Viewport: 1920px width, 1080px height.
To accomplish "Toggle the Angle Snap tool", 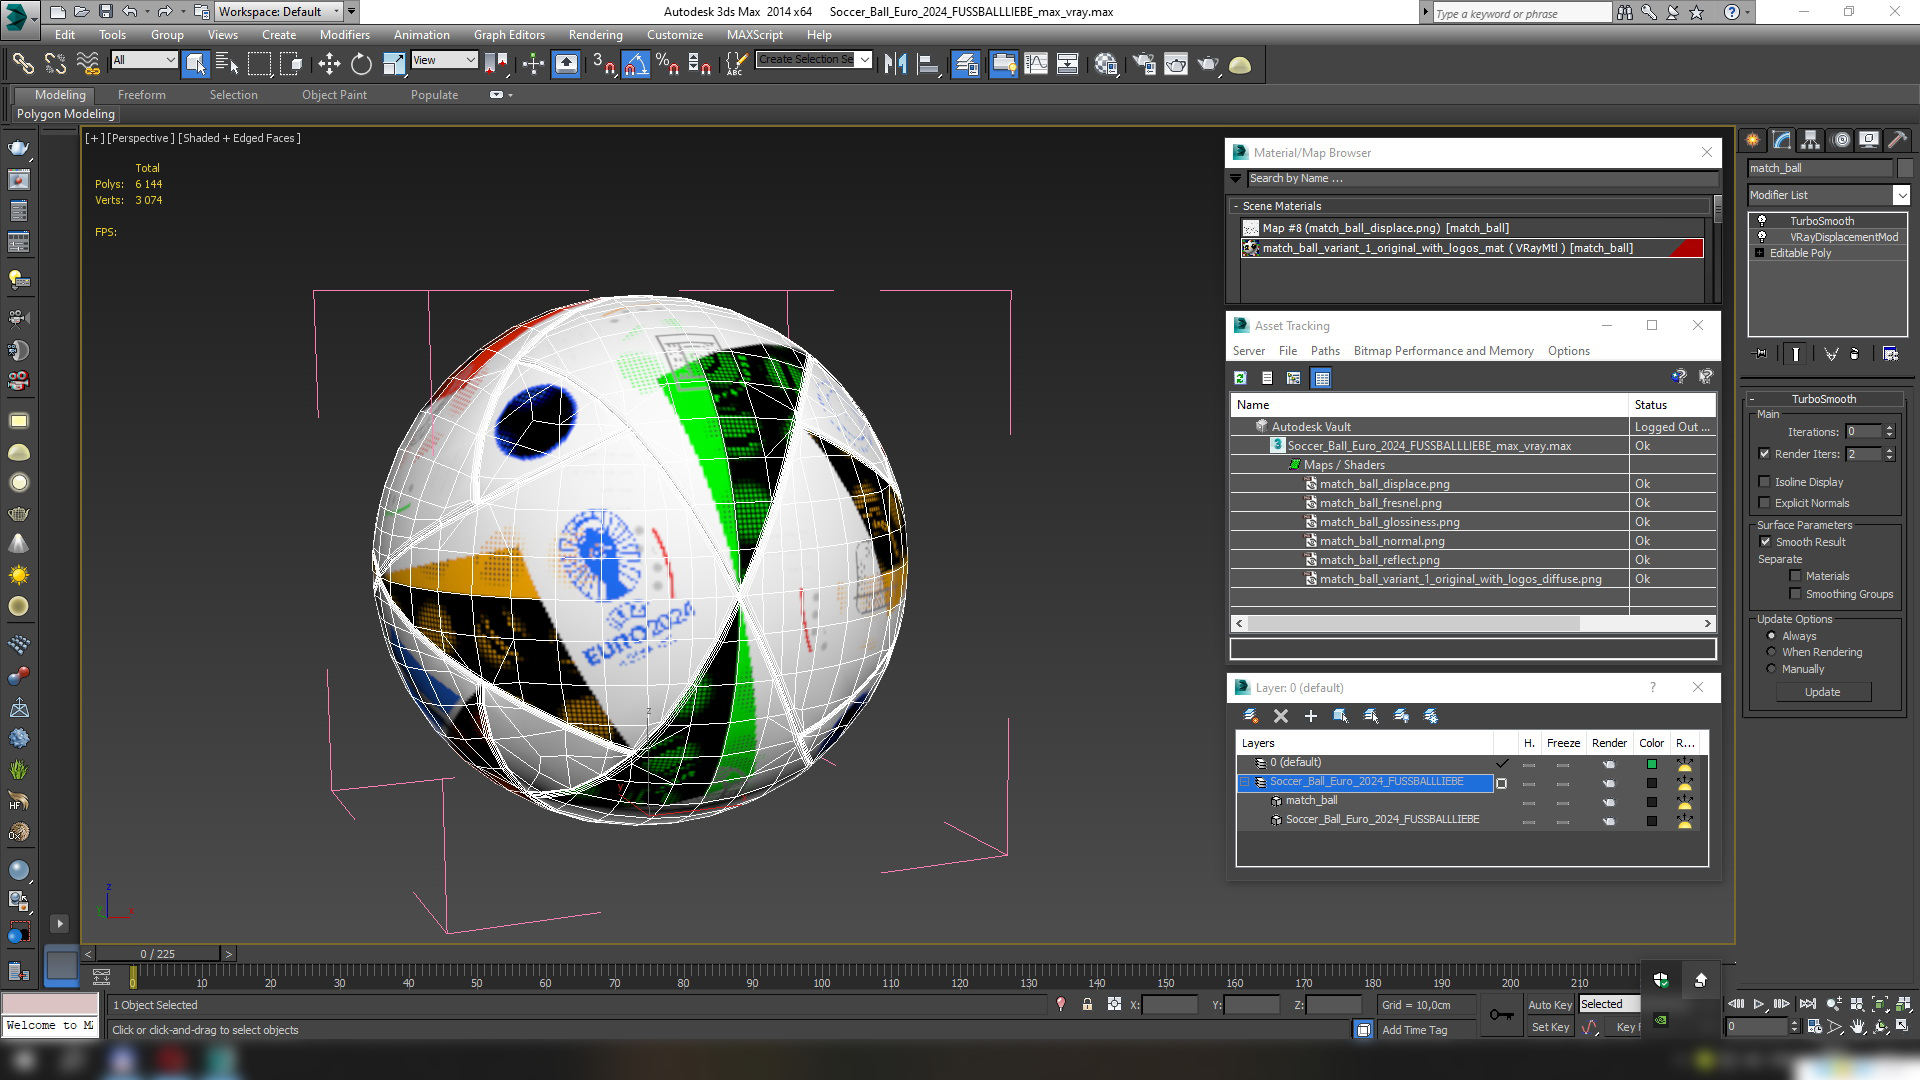I will click(x=635, y=64).
